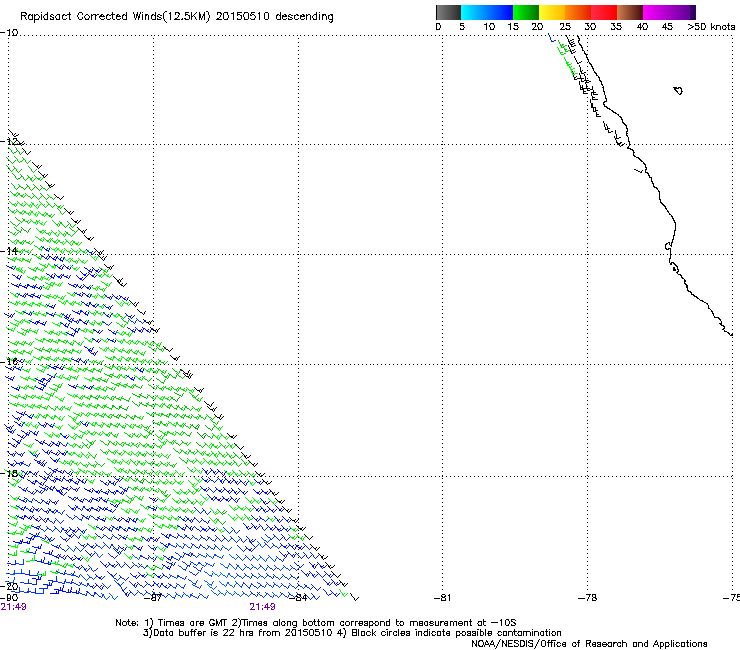Click the cyan 5-10 knots legend segment
The width and height of the screenshot is (740, 650).
tap(474, 12)
